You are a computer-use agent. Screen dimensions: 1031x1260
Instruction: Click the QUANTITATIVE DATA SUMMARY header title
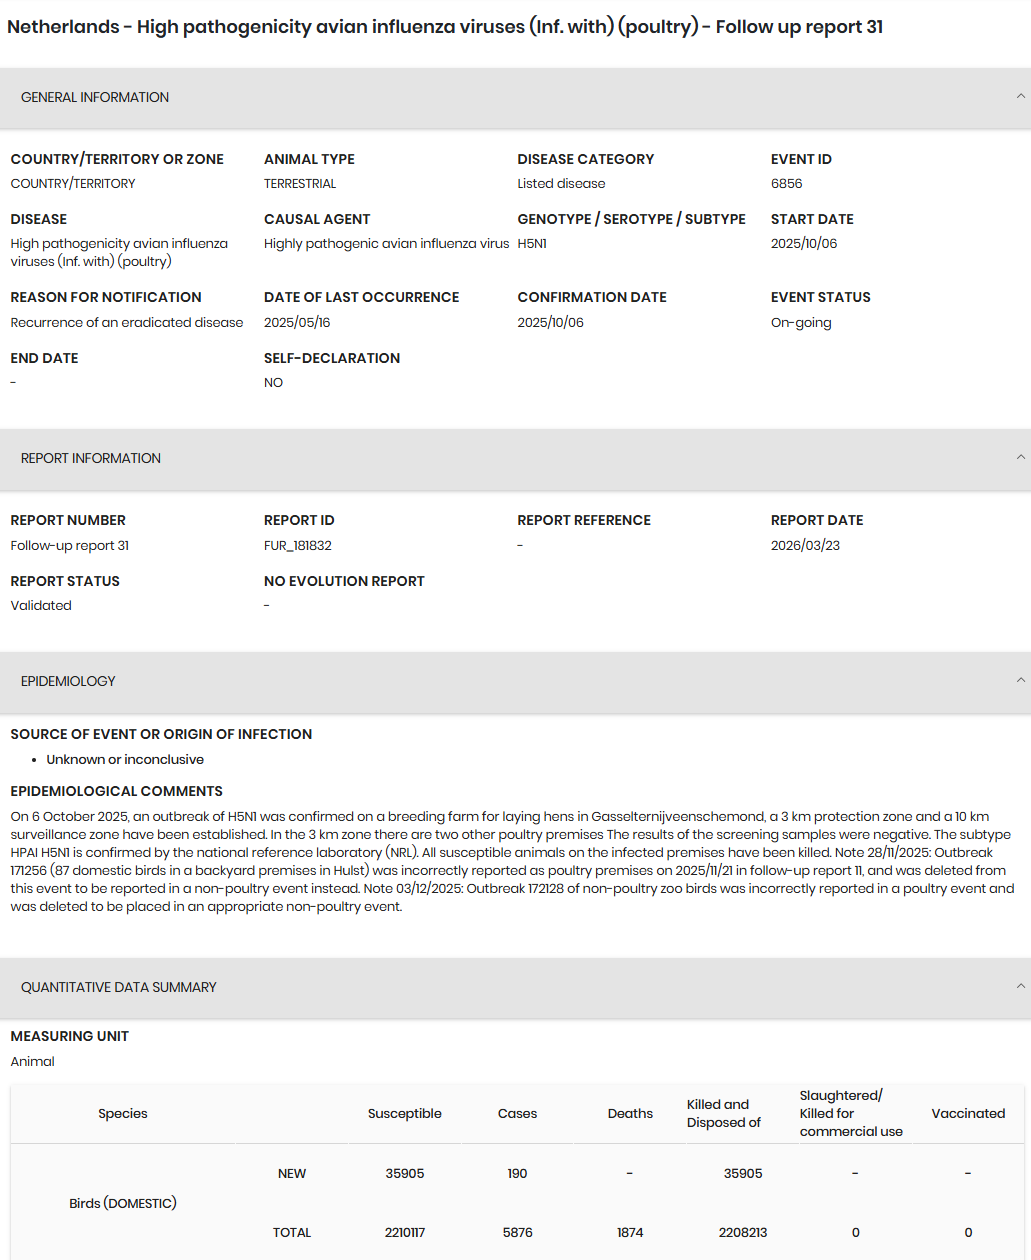[119, 987]
